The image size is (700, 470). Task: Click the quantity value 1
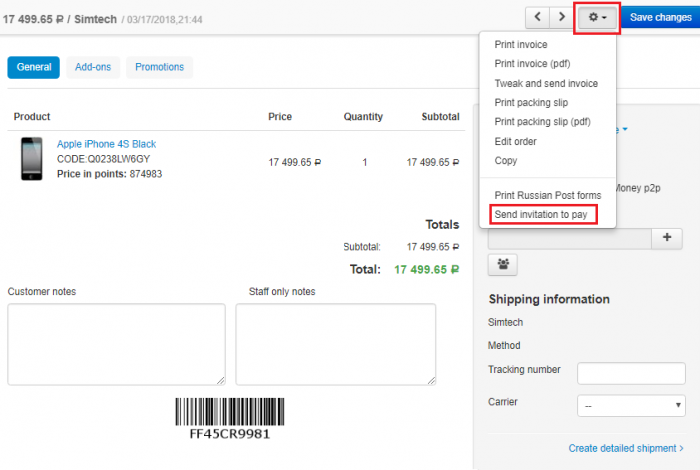point(365,162)
